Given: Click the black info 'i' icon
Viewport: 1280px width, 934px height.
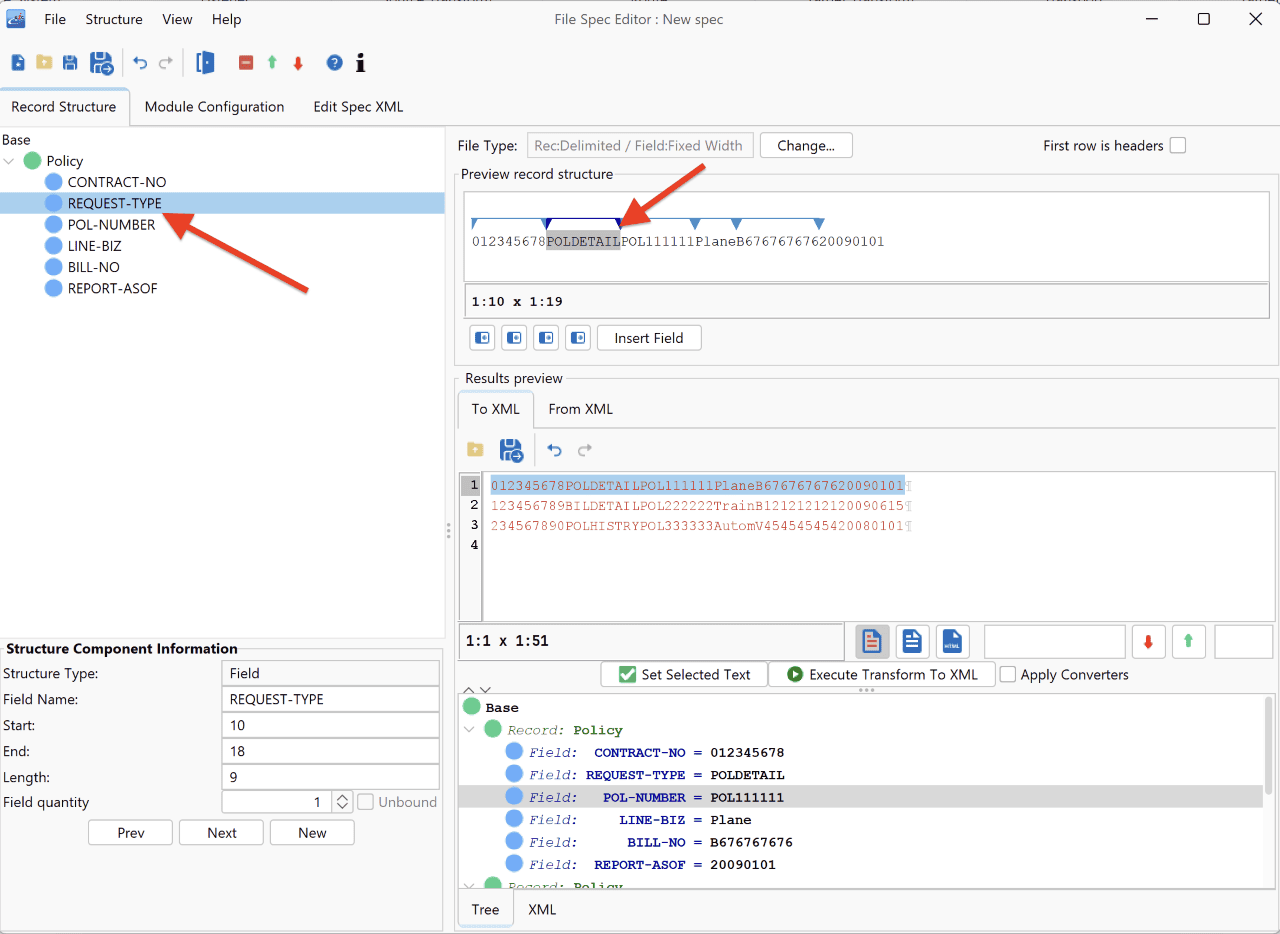Looking at the screenshot, I should (361, 63).
